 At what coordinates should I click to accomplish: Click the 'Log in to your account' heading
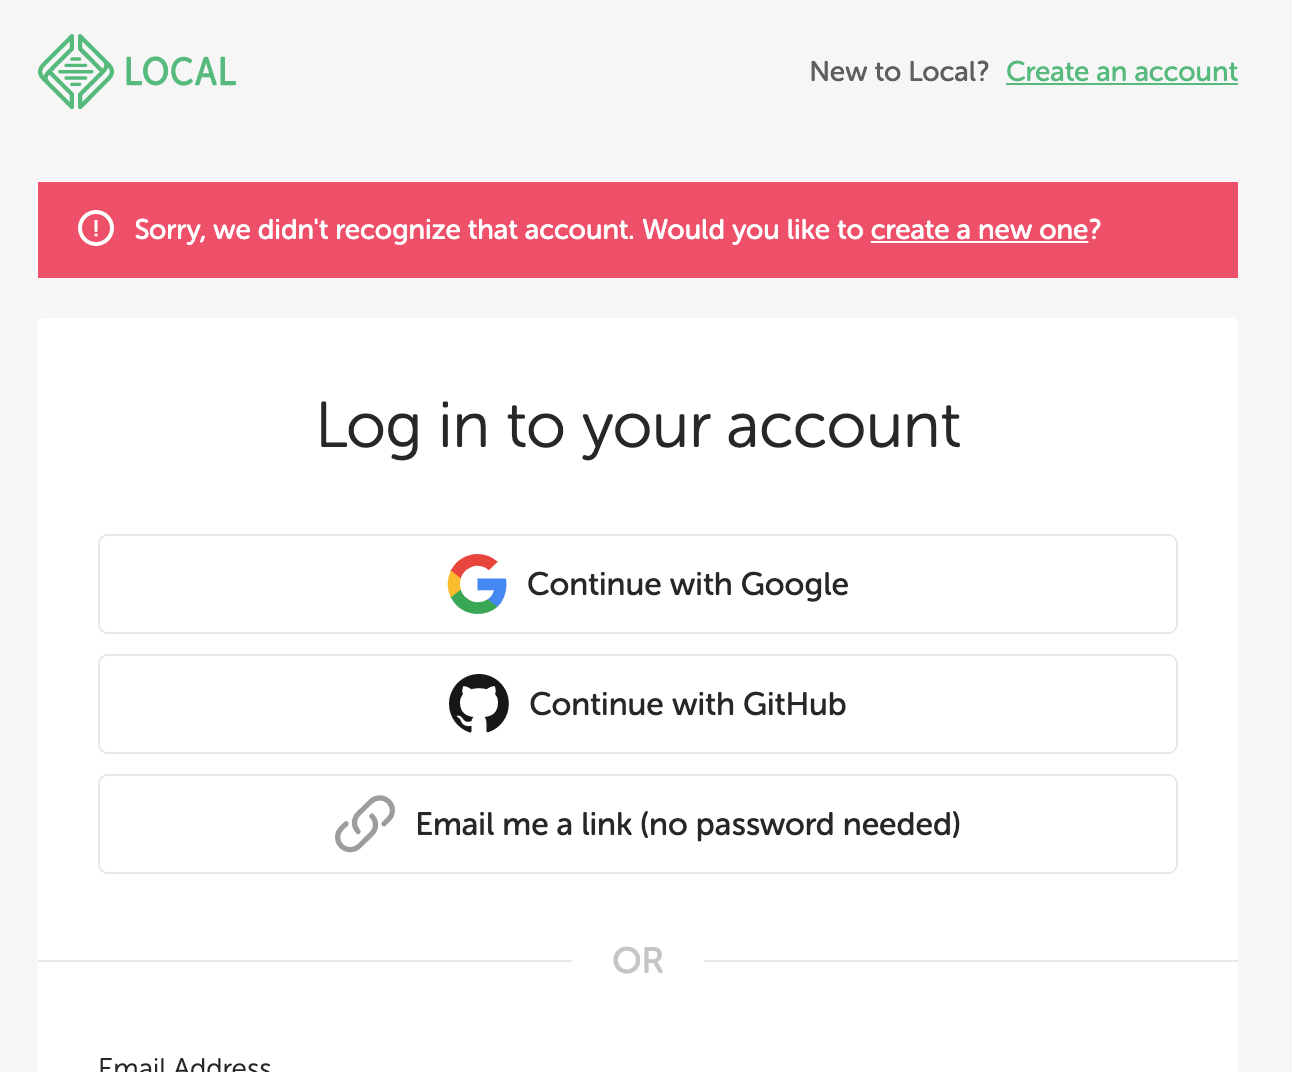[638, 426]
